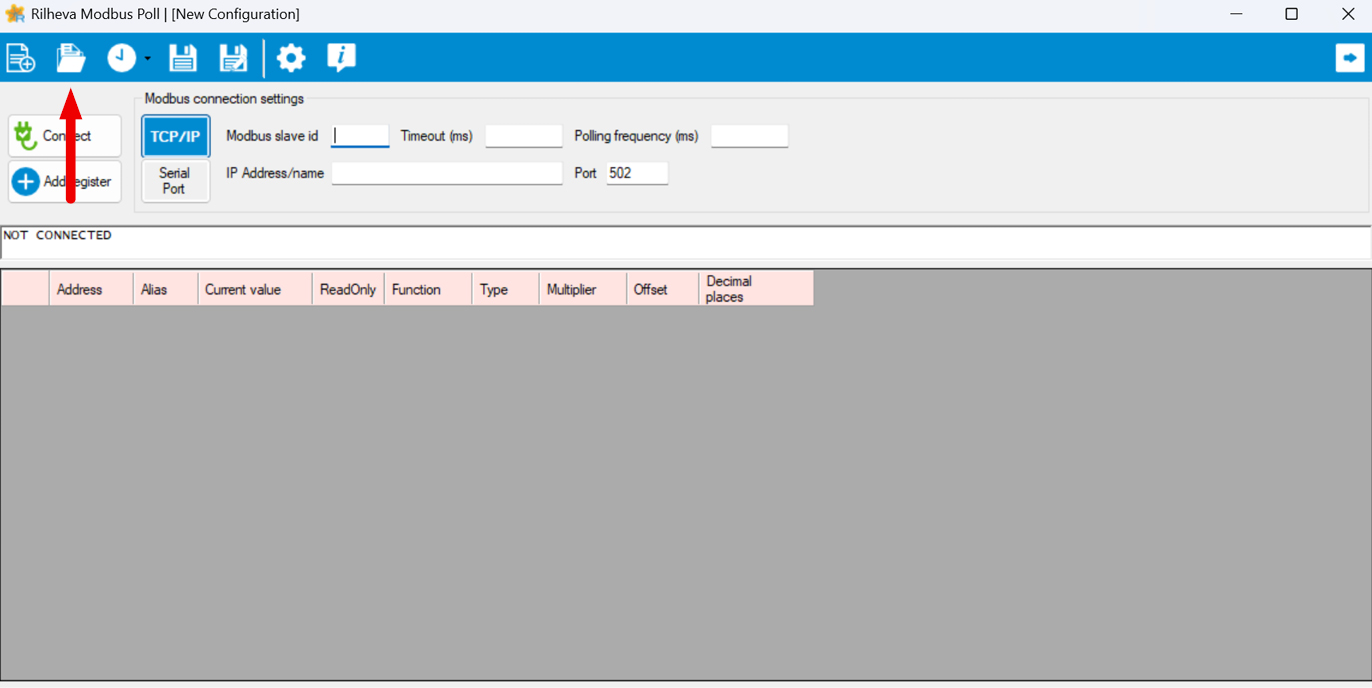Click the IP Address/name input field

(x=447, y=173)
